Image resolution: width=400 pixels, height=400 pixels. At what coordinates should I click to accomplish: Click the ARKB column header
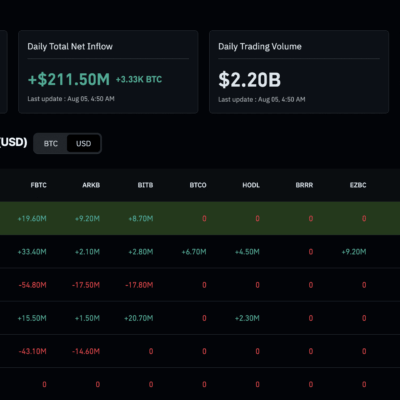pos(91,185)
